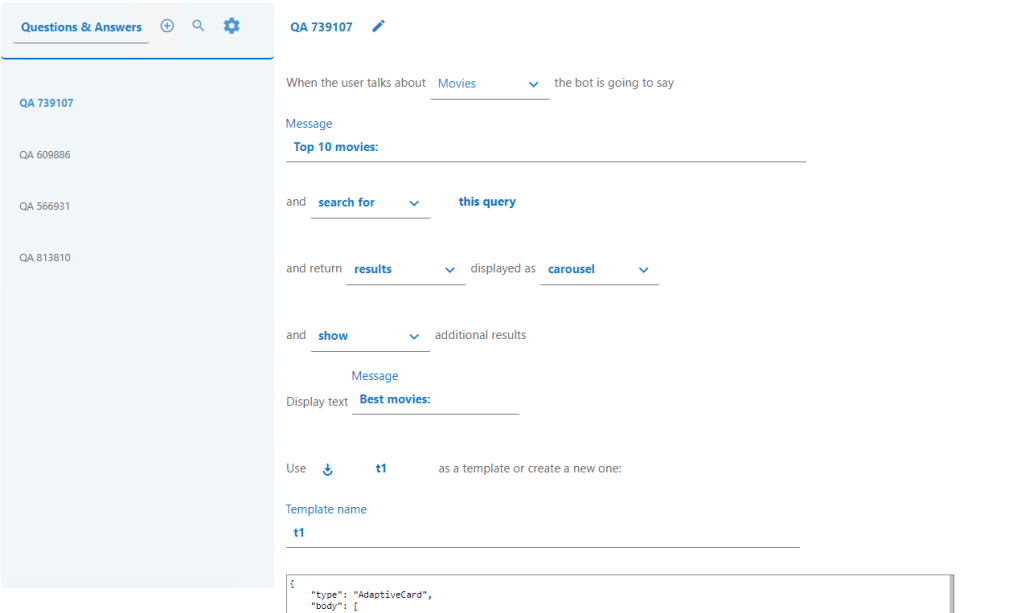Click the pencil icon to rename QA 739107
Screen dimensions: 1013x613
378,27
